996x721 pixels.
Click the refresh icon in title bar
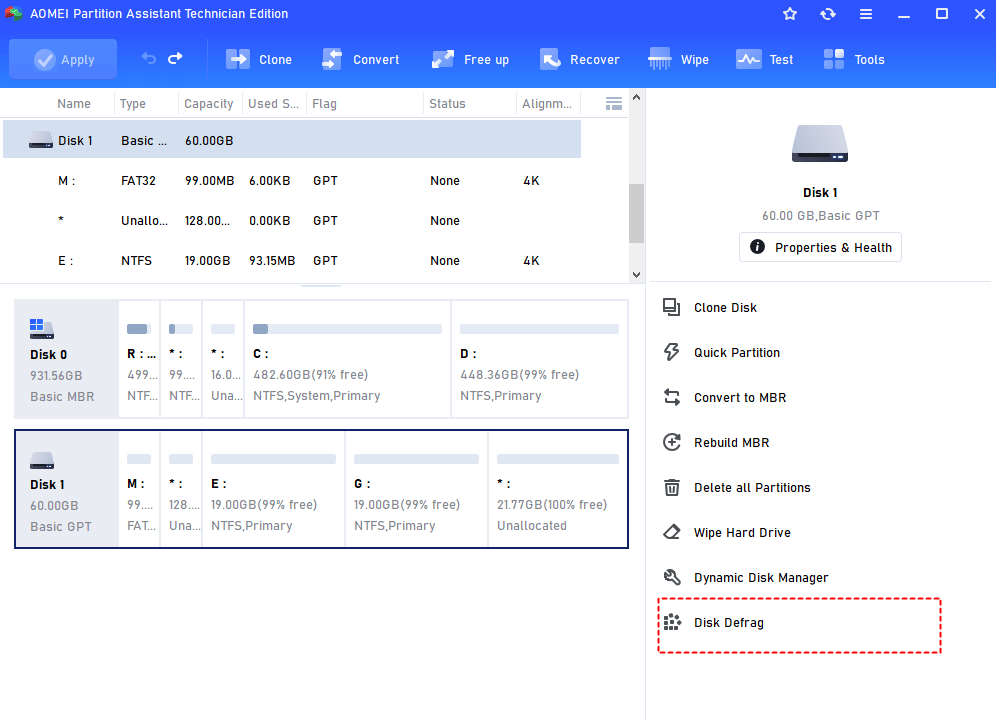point(828,14)
